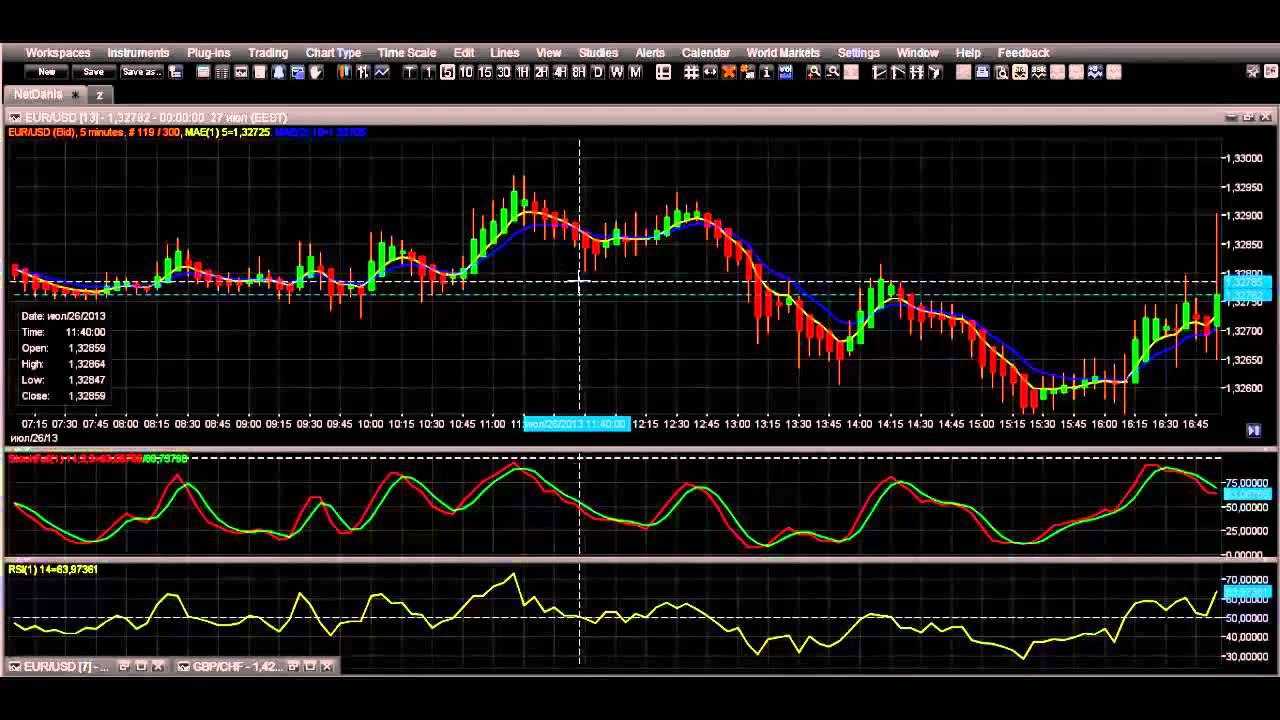Select the 15 minute time scale

pyautogui.click(x=485, y=72)
